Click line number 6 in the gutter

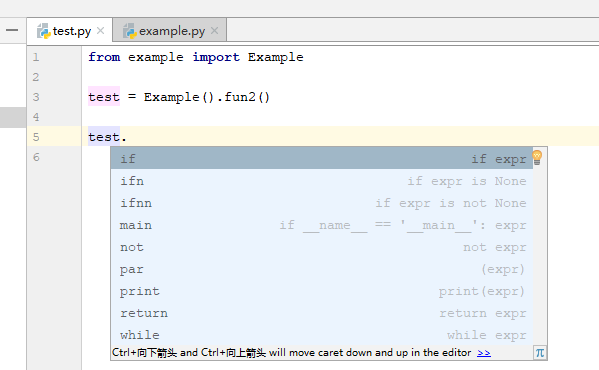click(x=36, y=157)
